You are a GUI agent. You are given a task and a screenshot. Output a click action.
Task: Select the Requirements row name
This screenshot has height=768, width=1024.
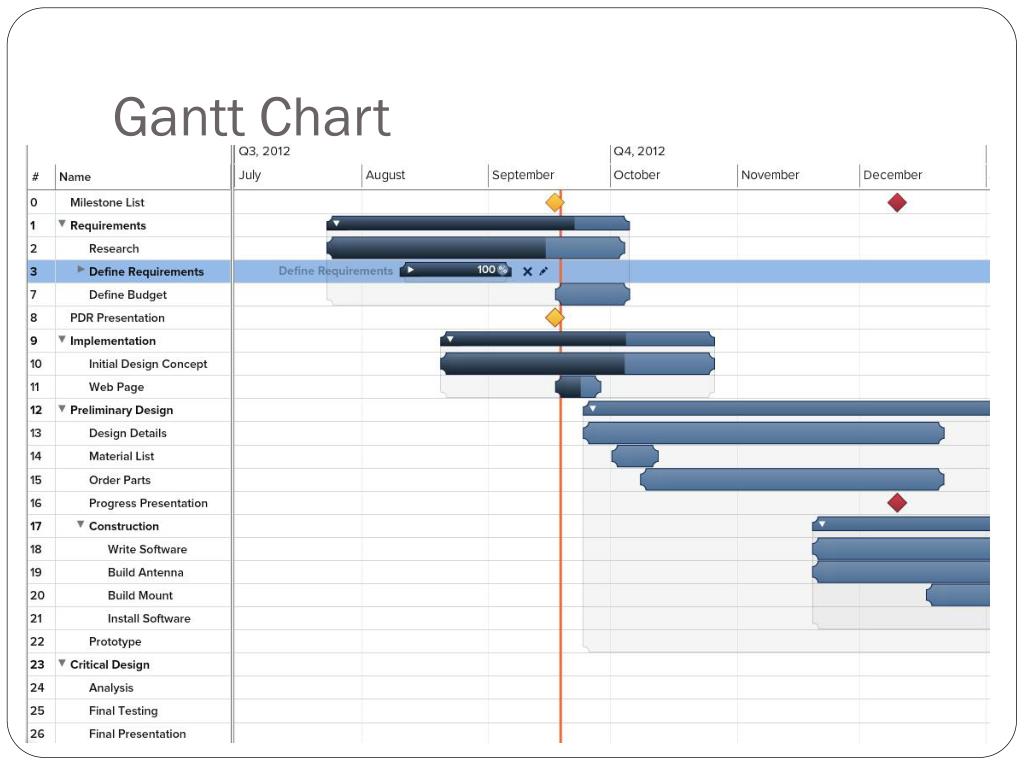pos(108,225)
